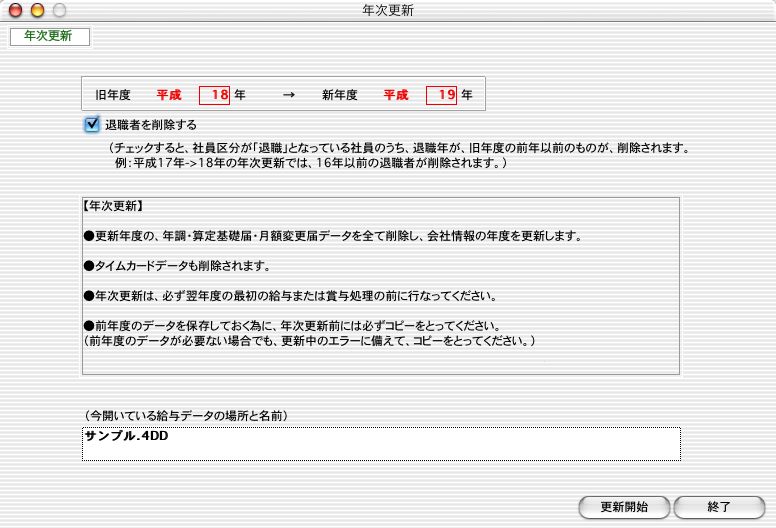Screen dimensions: 776x528
Task: Click the arrow between old and new year
Action: click(289, 95)
